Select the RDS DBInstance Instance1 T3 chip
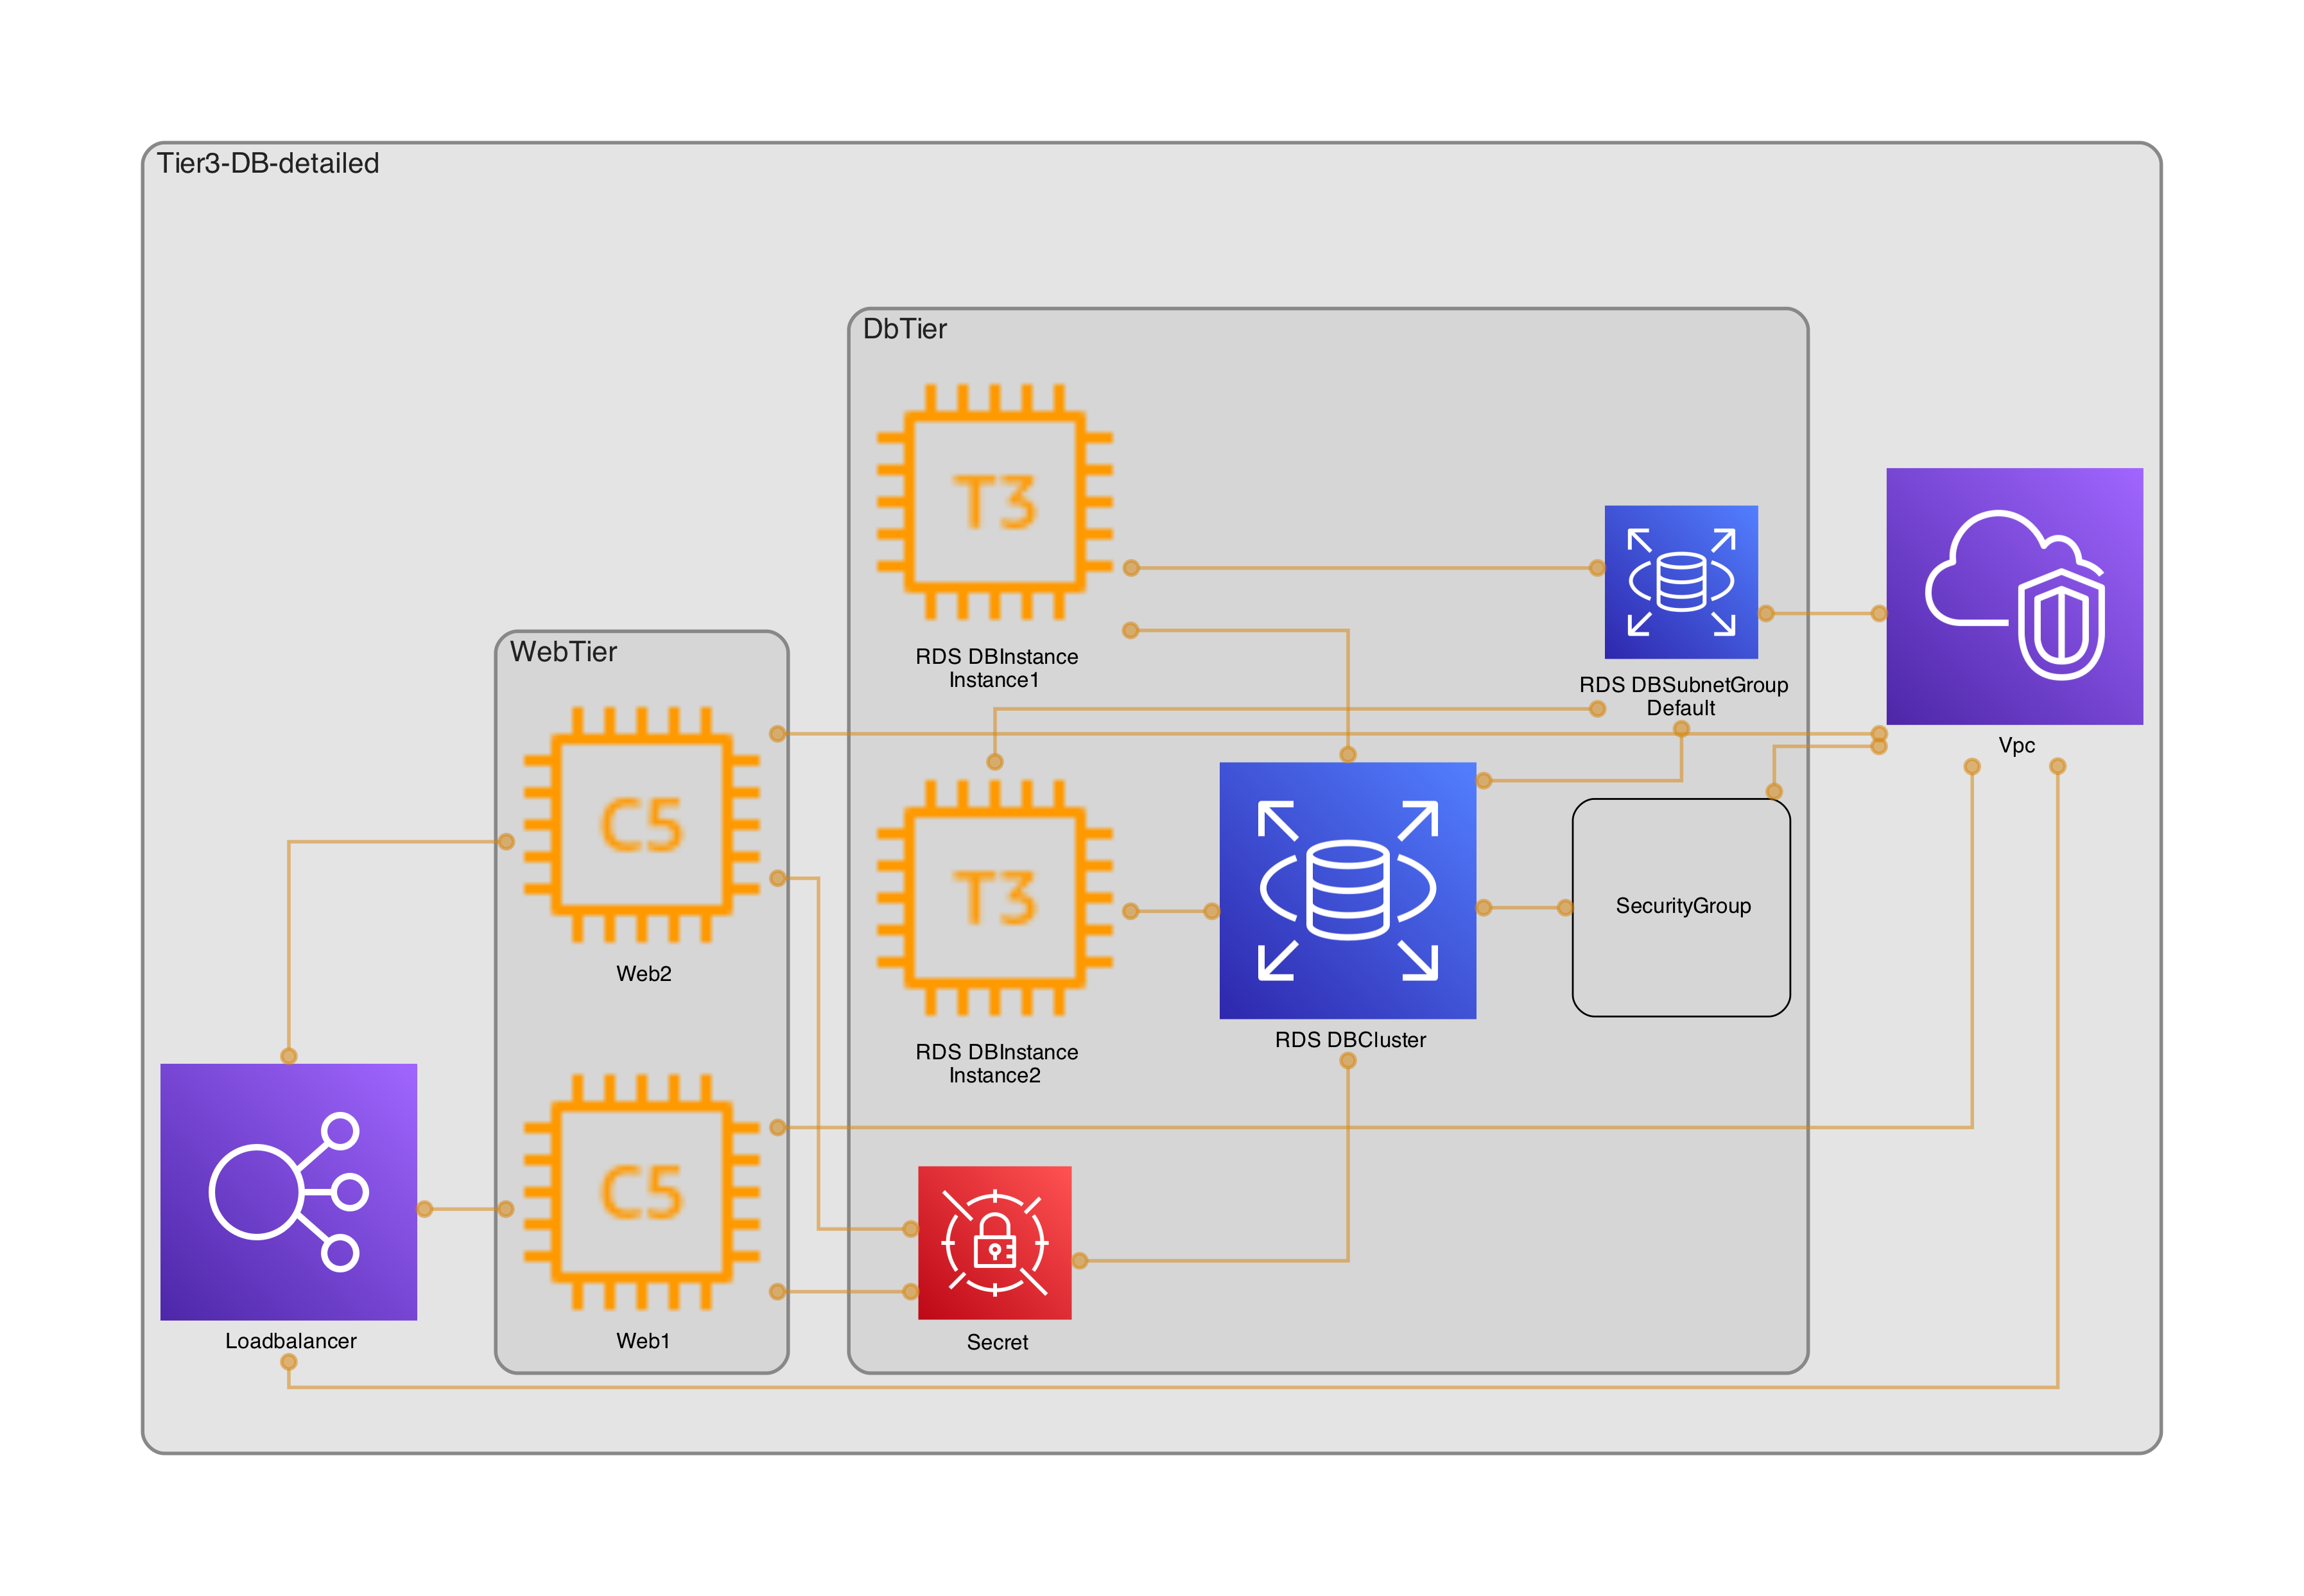2304x1596 pixels. click(994, 501)
